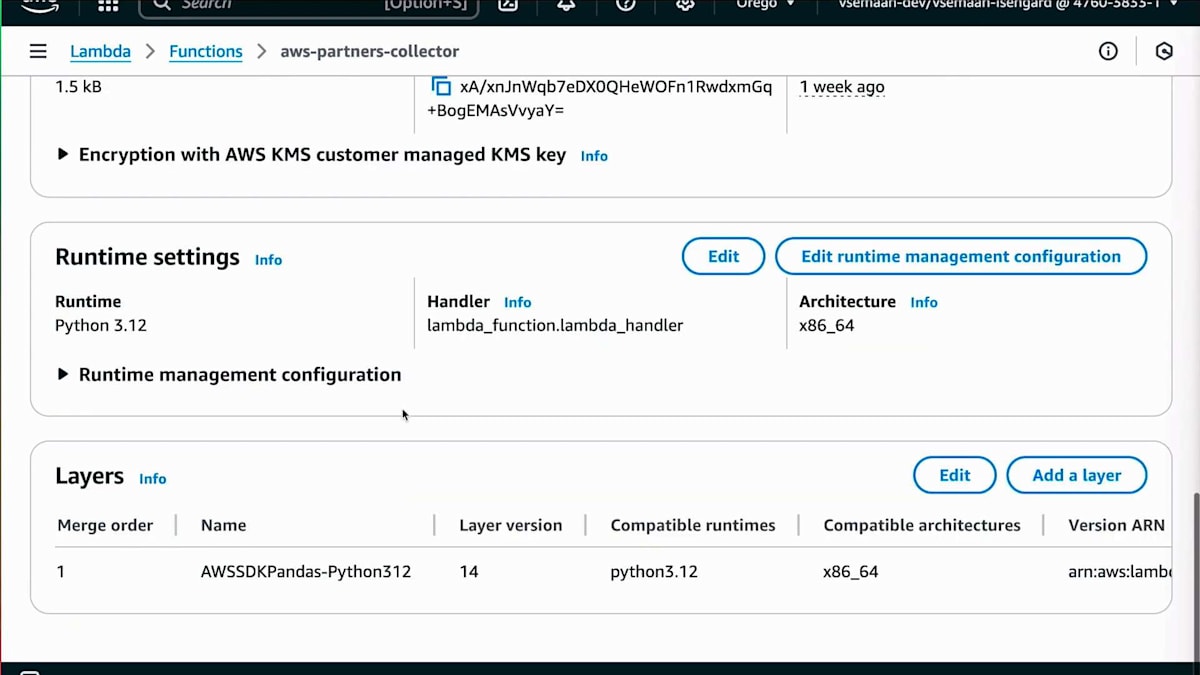
Task: Open the AWS services grid menu
Action: (108, 5)
